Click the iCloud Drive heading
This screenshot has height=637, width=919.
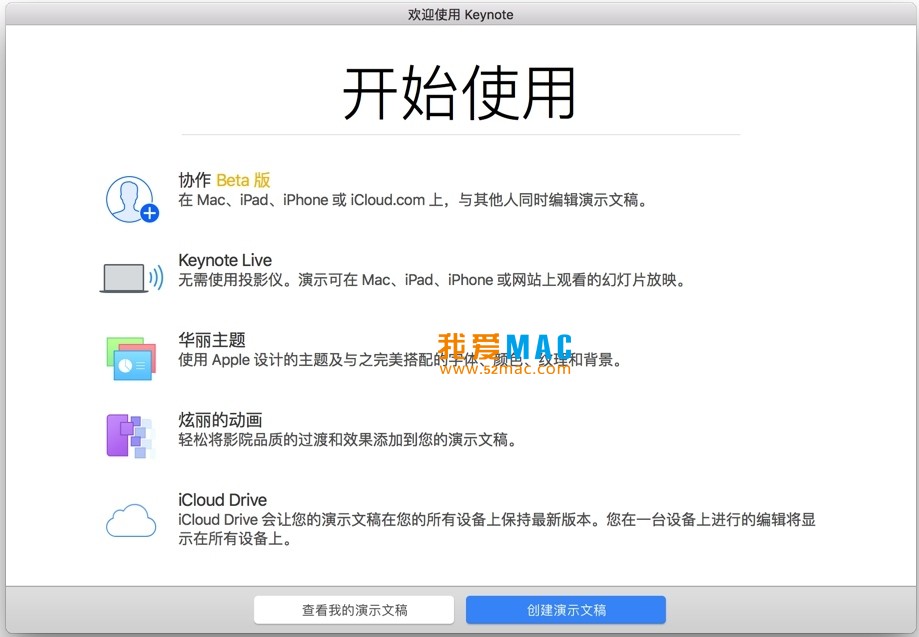[223, 500]
